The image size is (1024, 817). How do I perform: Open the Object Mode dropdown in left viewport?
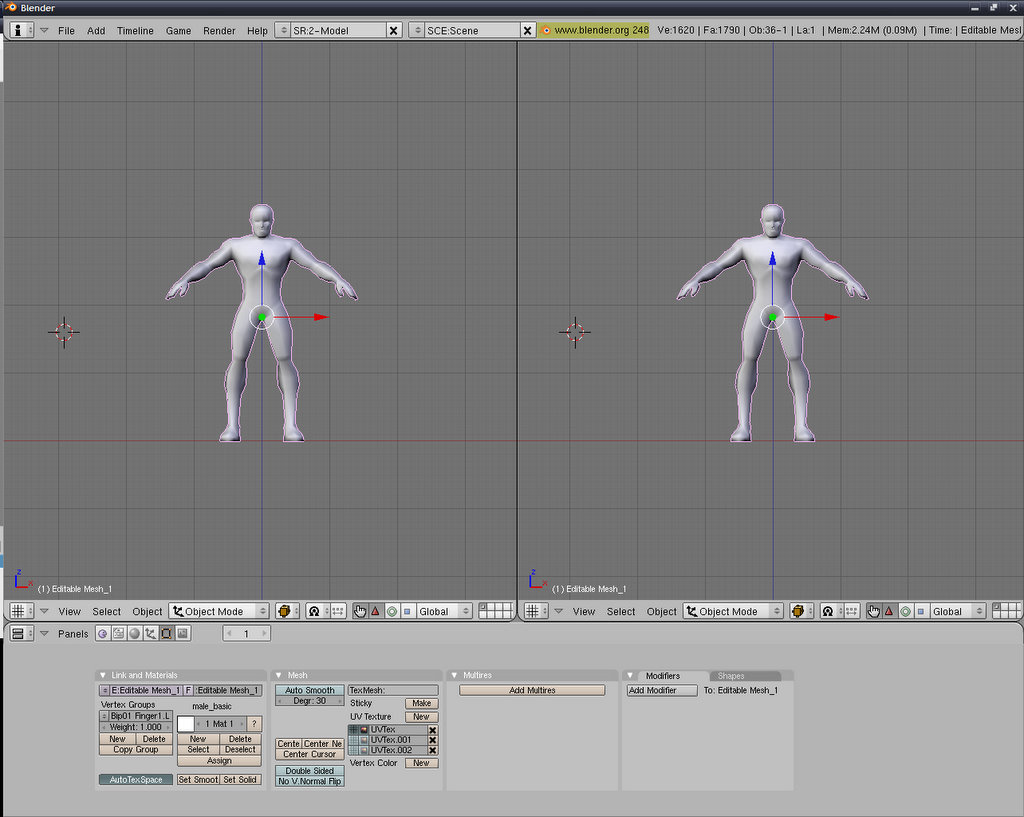point(219,611)
